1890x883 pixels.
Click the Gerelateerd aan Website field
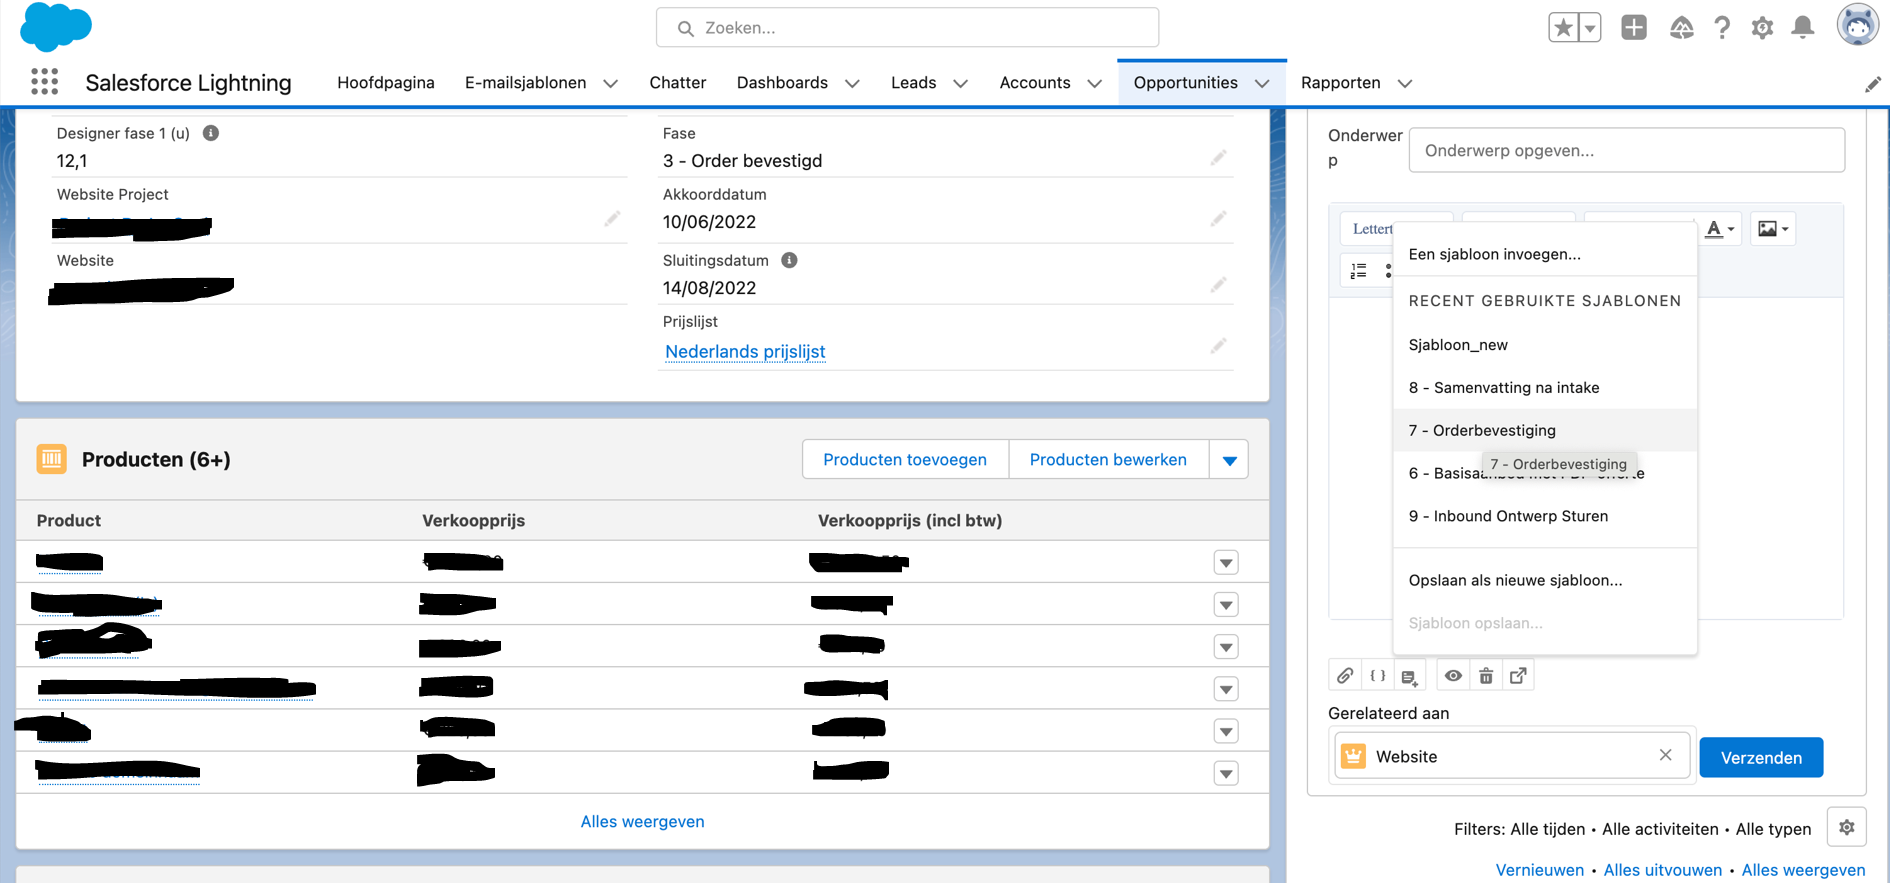point(1511,756)
